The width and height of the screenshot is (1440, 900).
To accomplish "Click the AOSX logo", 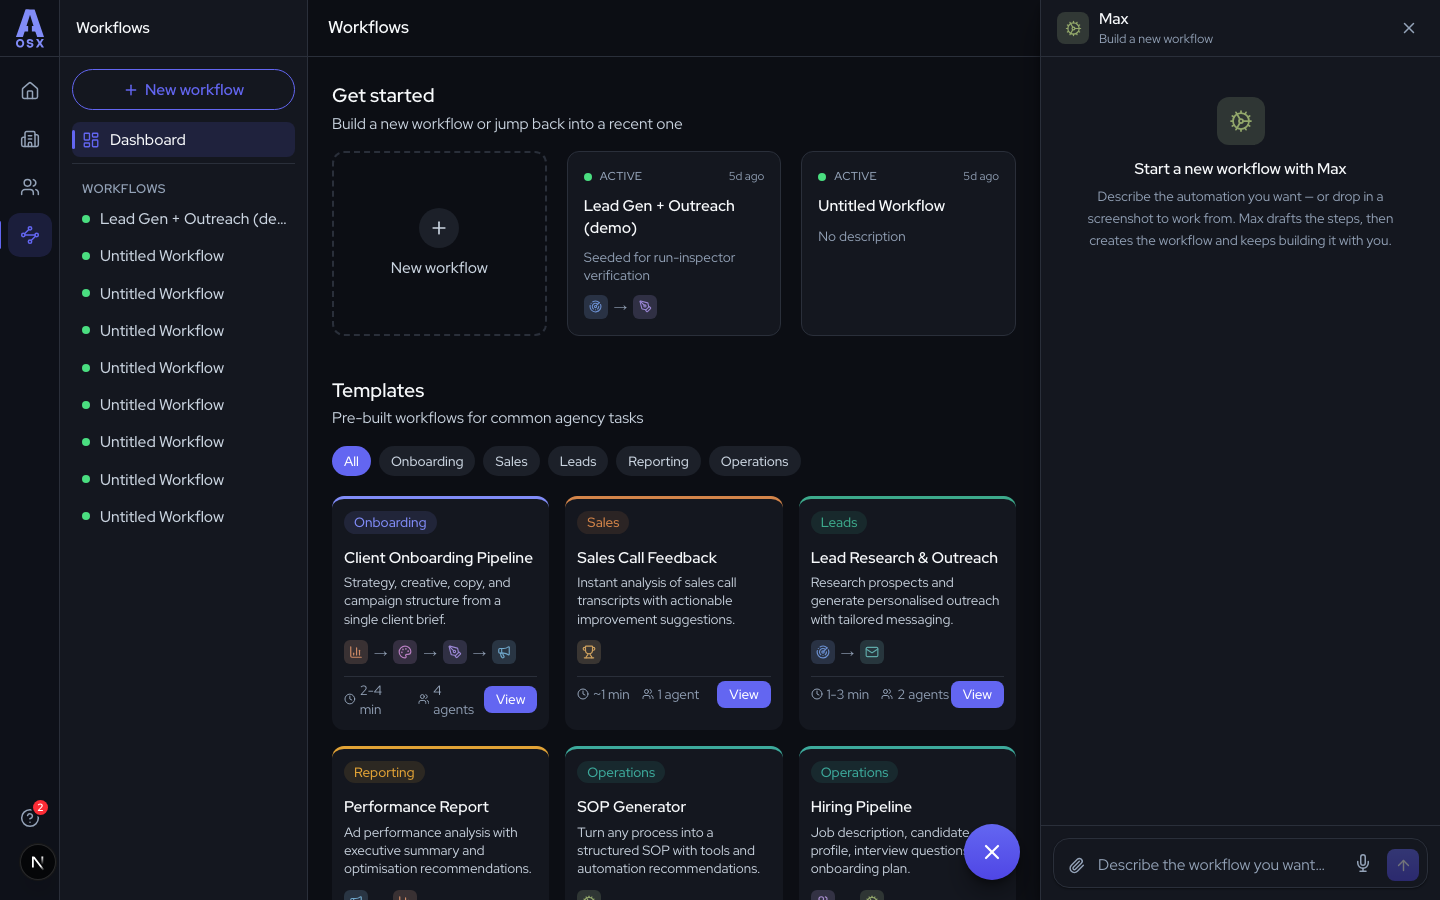I will coord(30,28).
